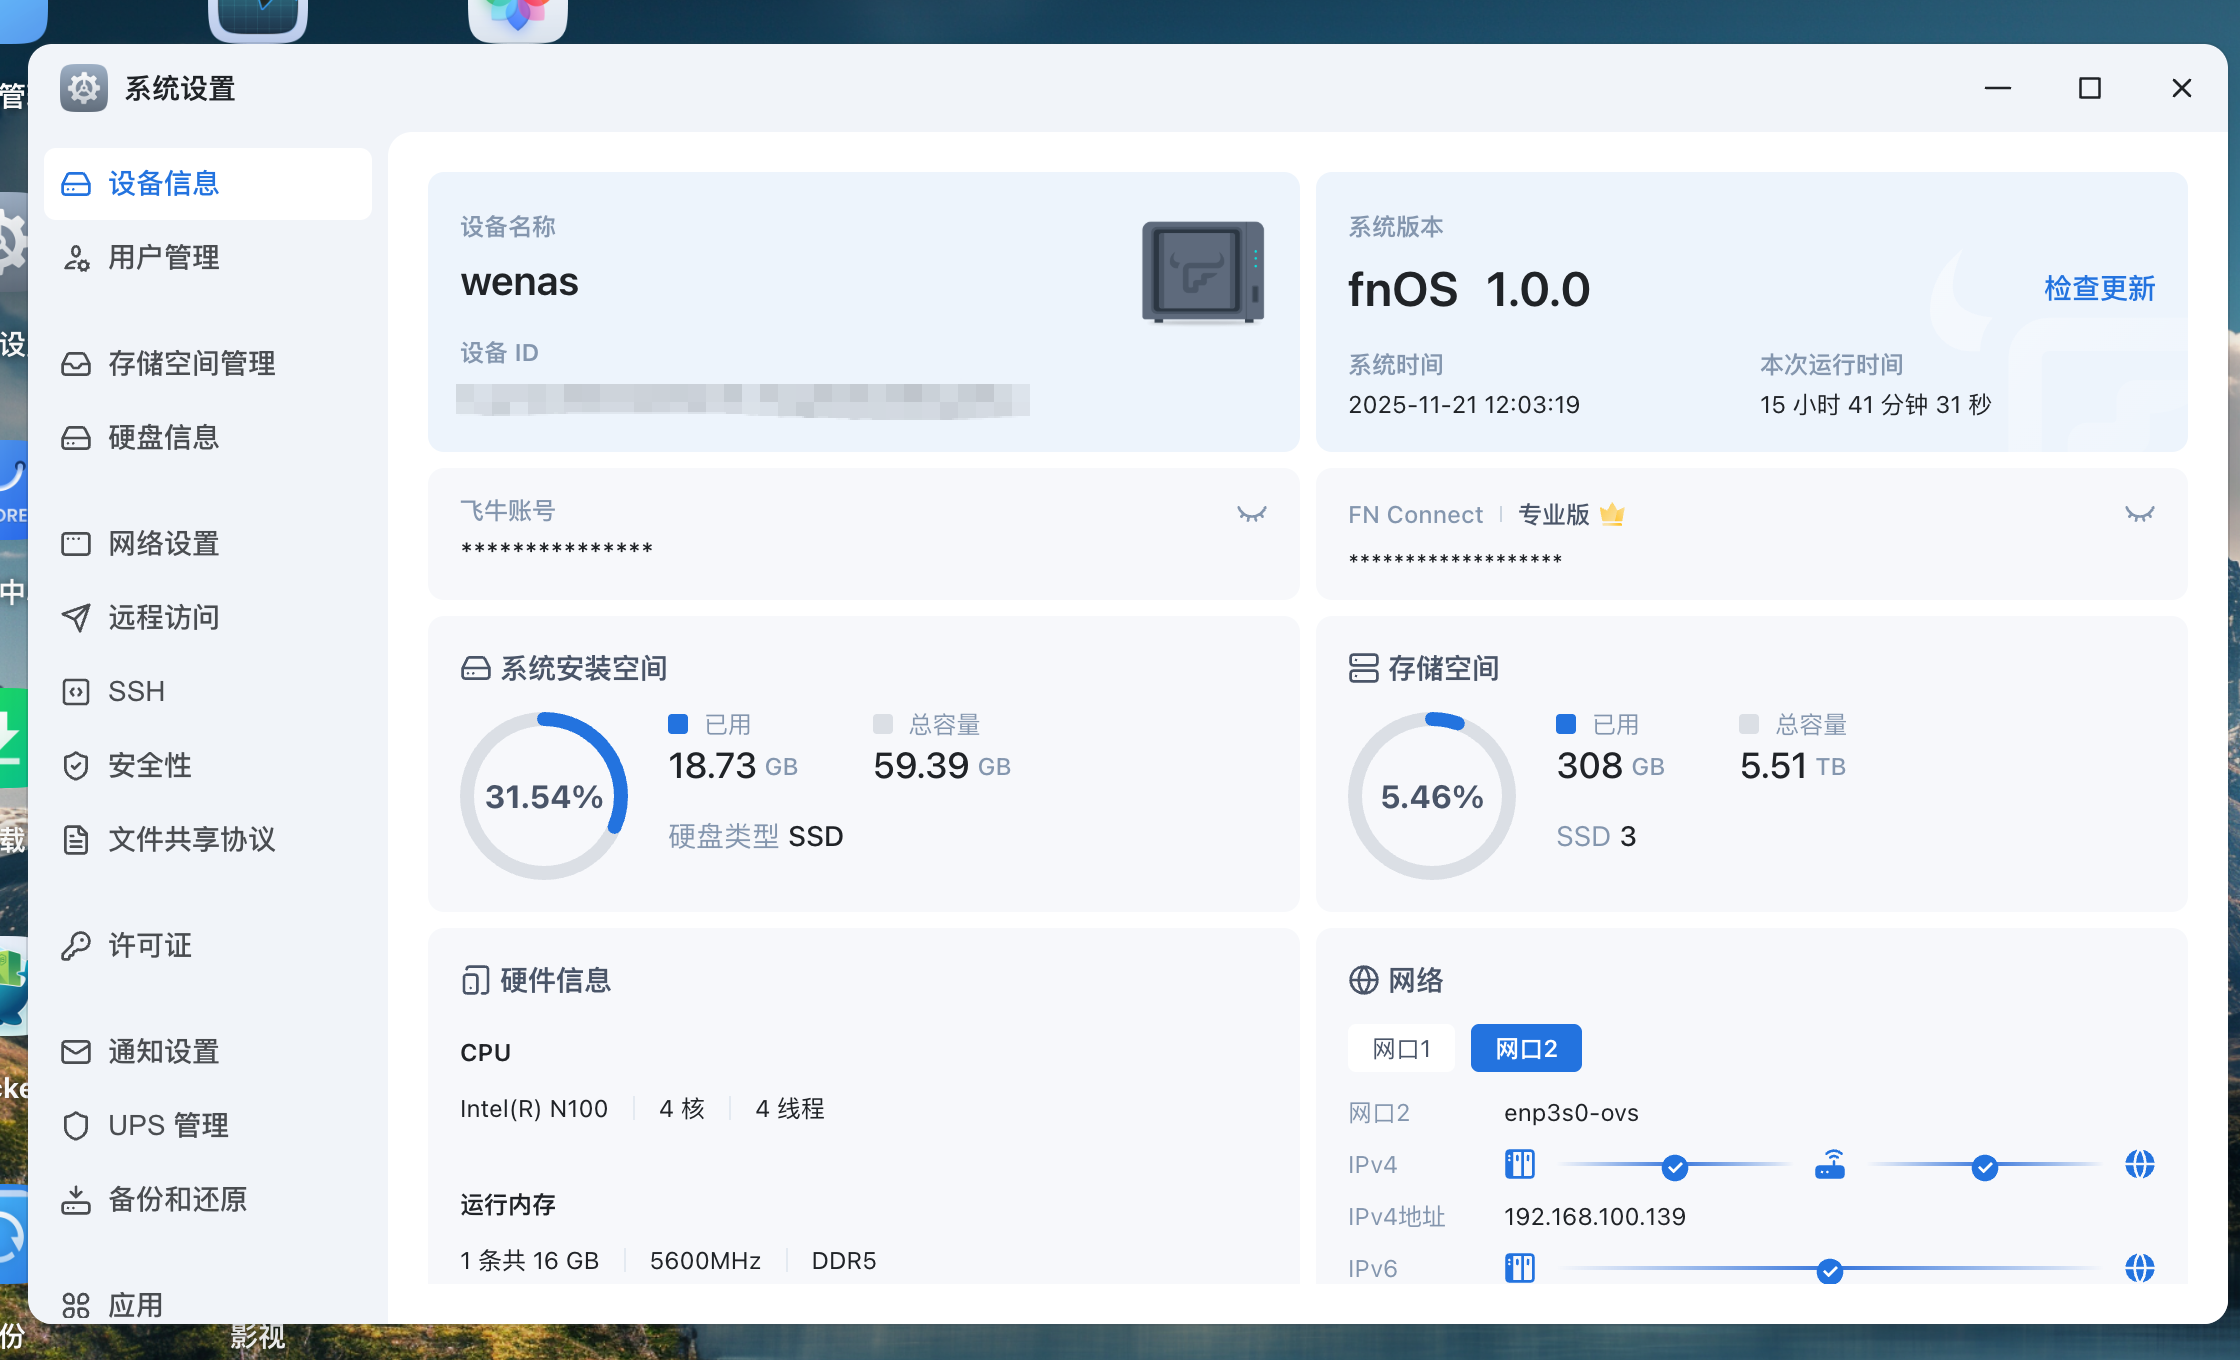Switch to the 网口1 network tab
The width and height of the screenshot is (2240, 1360).
[1401, 1049]
